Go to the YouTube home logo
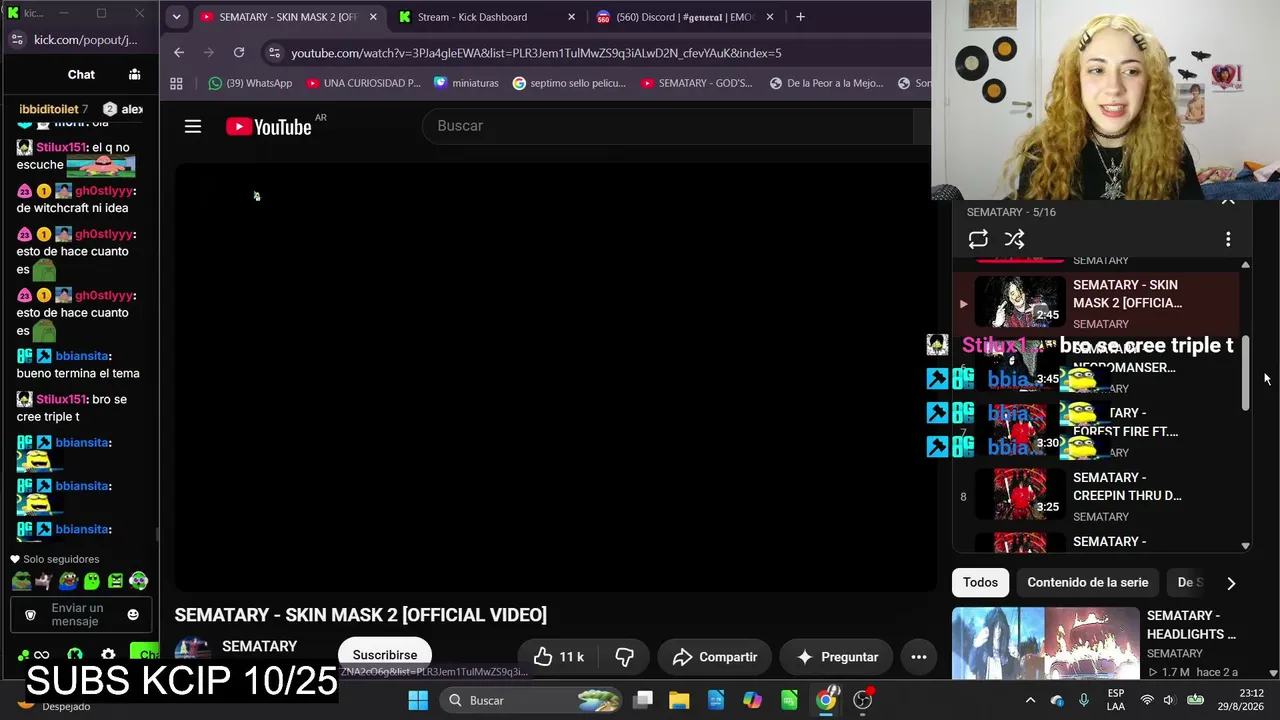The width and height of the screenshot is (1280, 720). [x=269, y=126]
